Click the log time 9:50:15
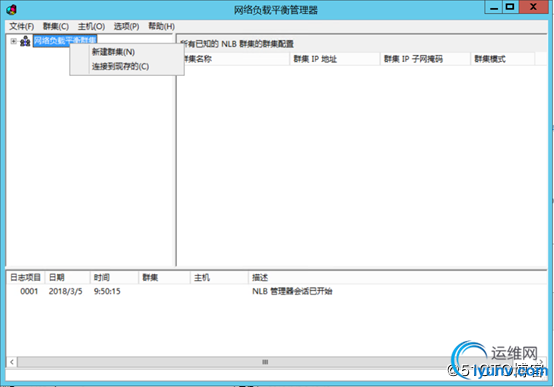This screenshot has height=387, width=554. coord(107,291)
